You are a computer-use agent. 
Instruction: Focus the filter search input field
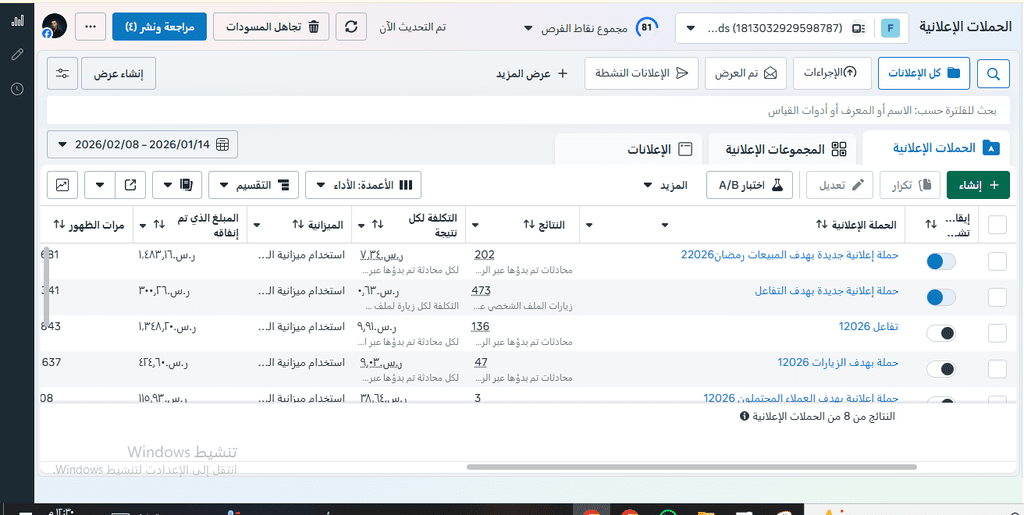tap(528, 110)
